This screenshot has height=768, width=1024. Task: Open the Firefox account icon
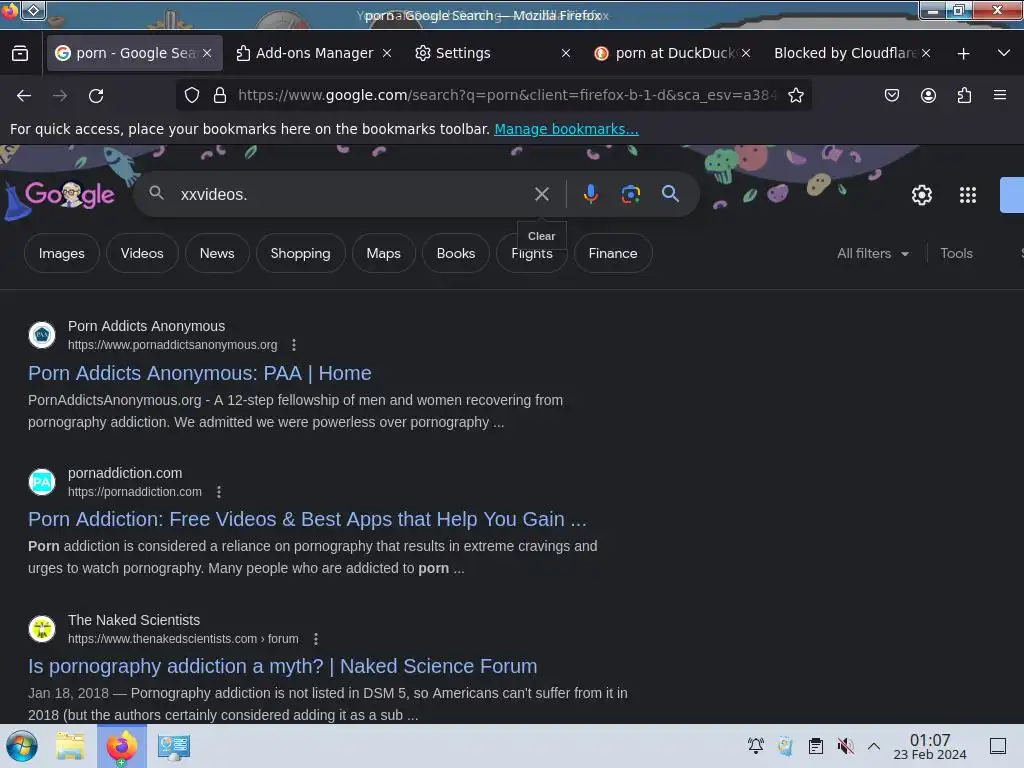pyautogui.click(x=928, y=95)
